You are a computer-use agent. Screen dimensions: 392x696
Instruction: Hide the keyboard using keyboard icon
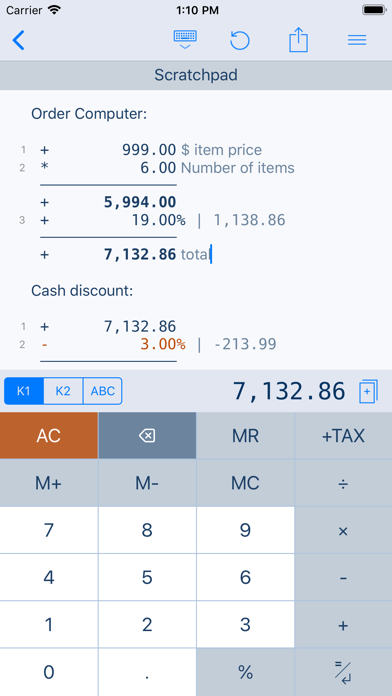tap(185, 40)
